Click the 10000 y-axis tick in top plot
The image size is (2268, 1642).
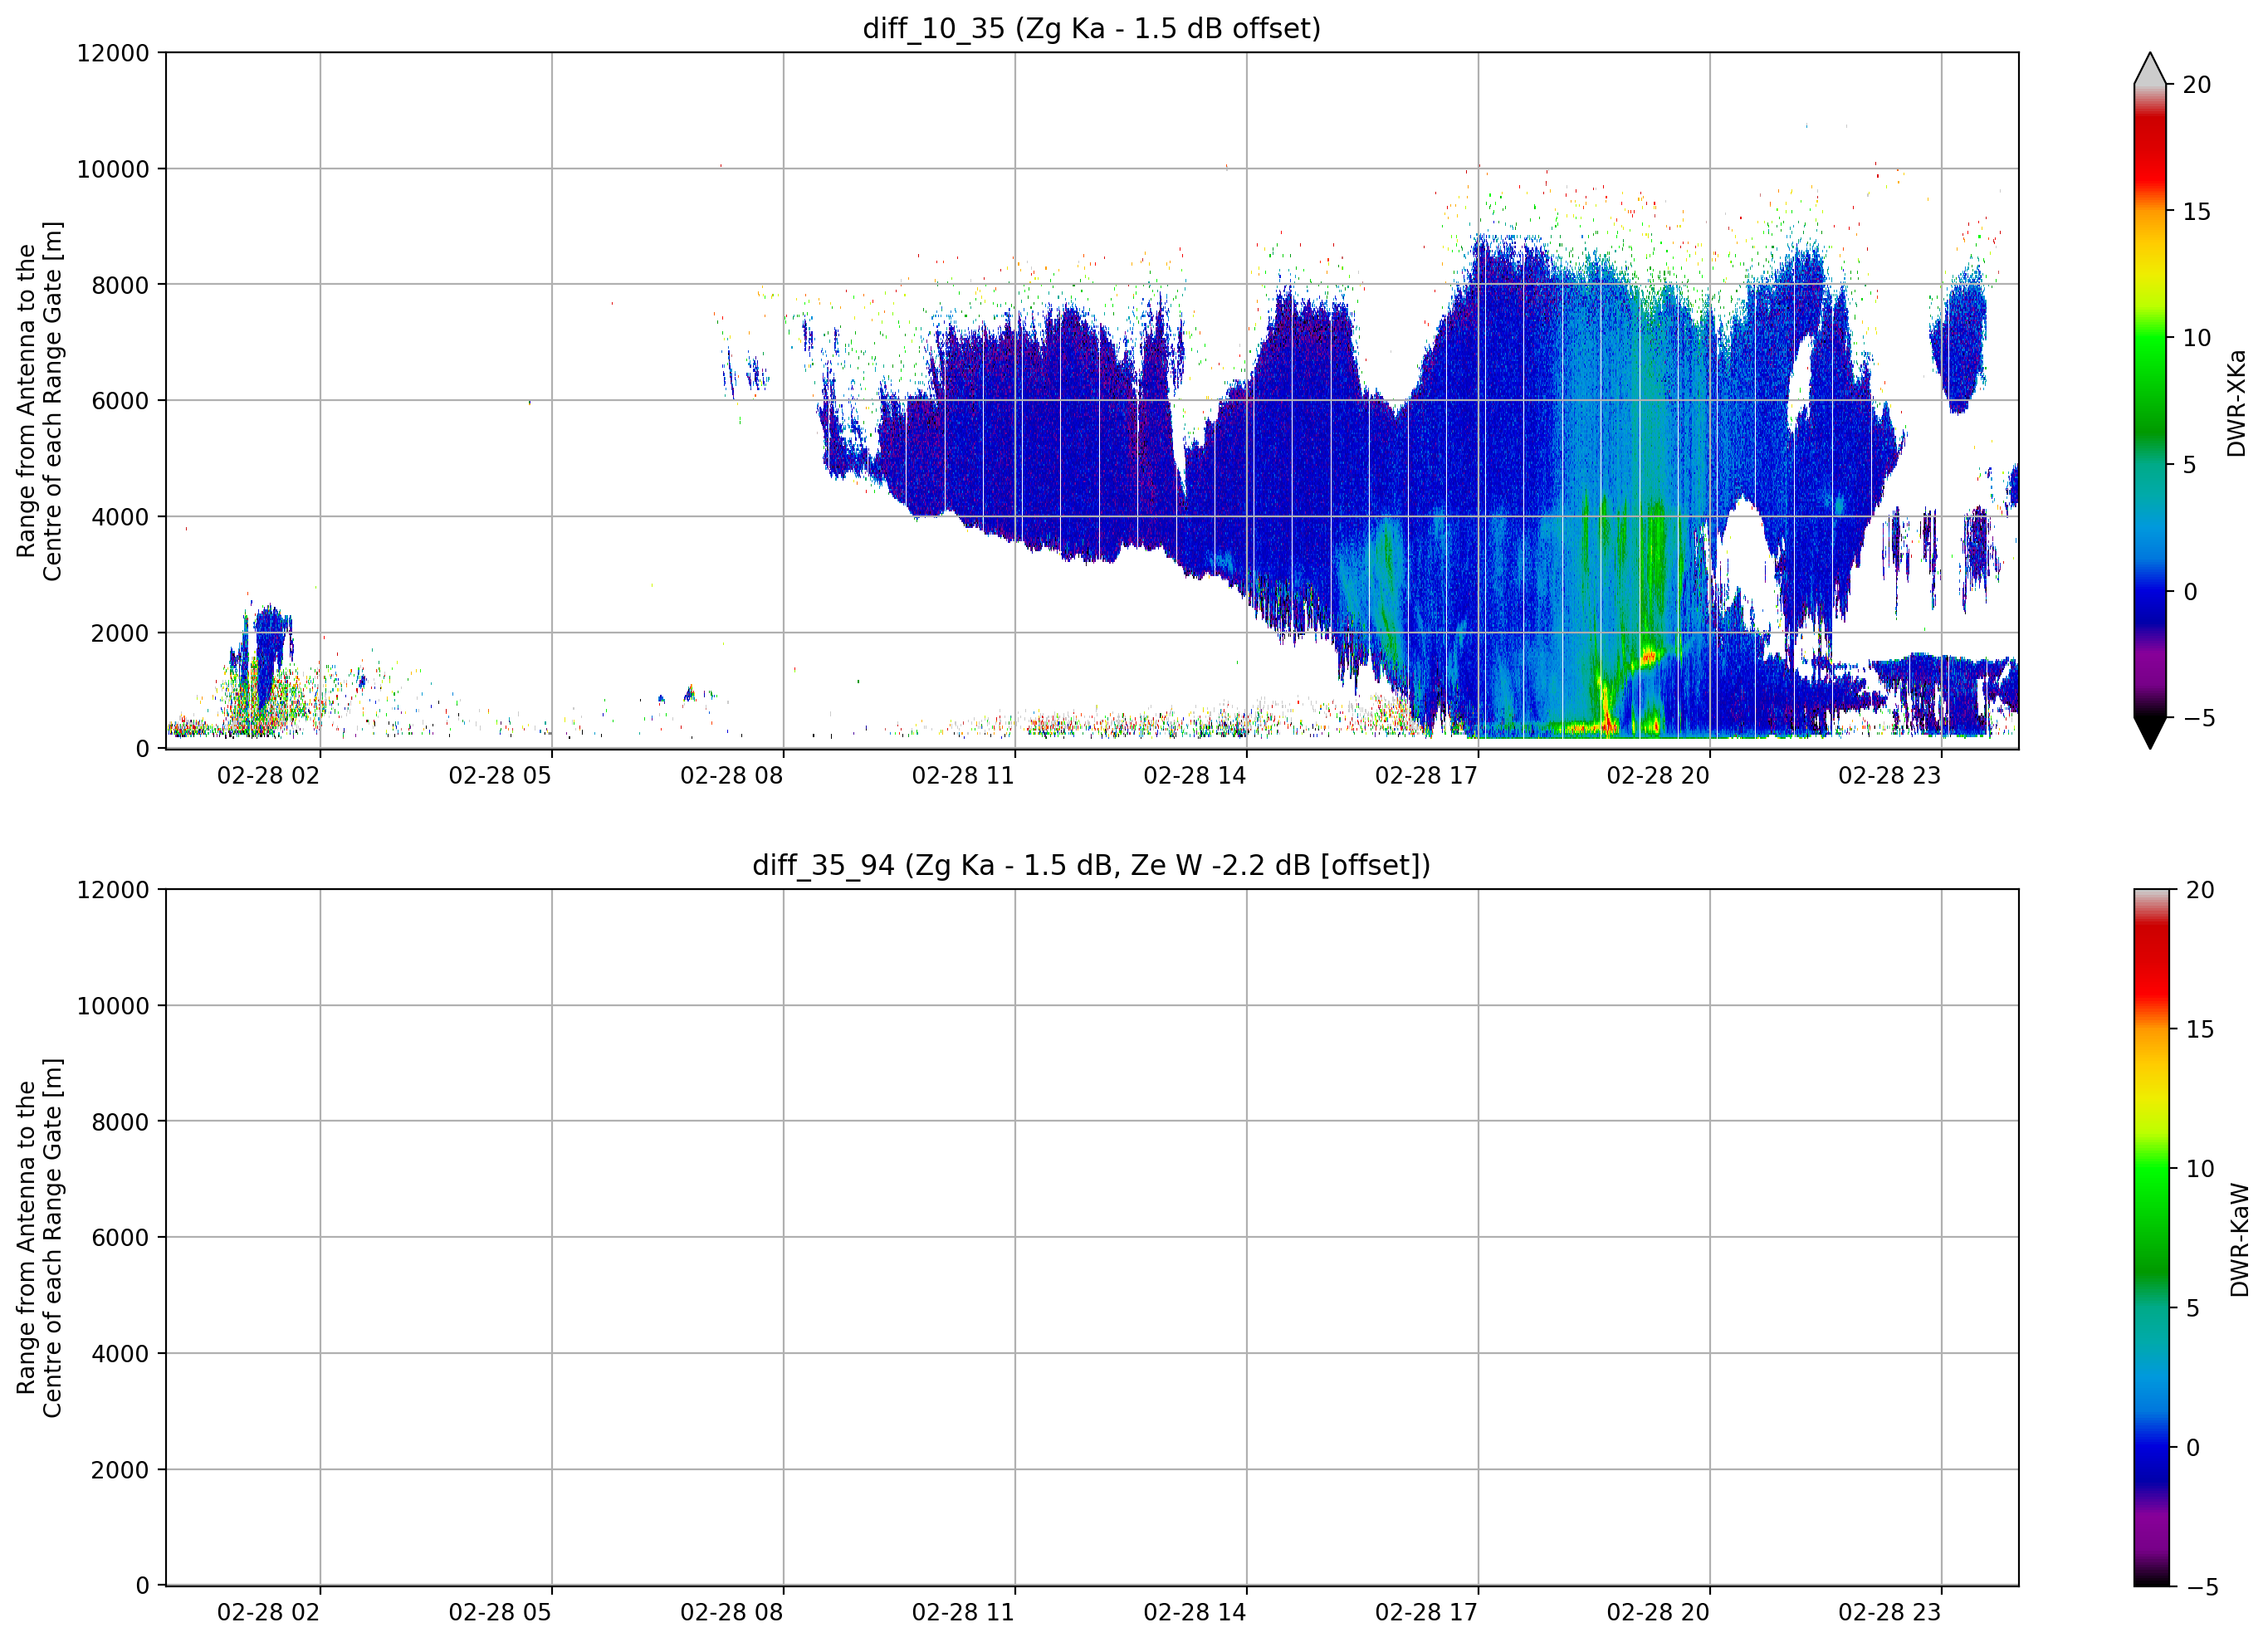pos(113,169)
